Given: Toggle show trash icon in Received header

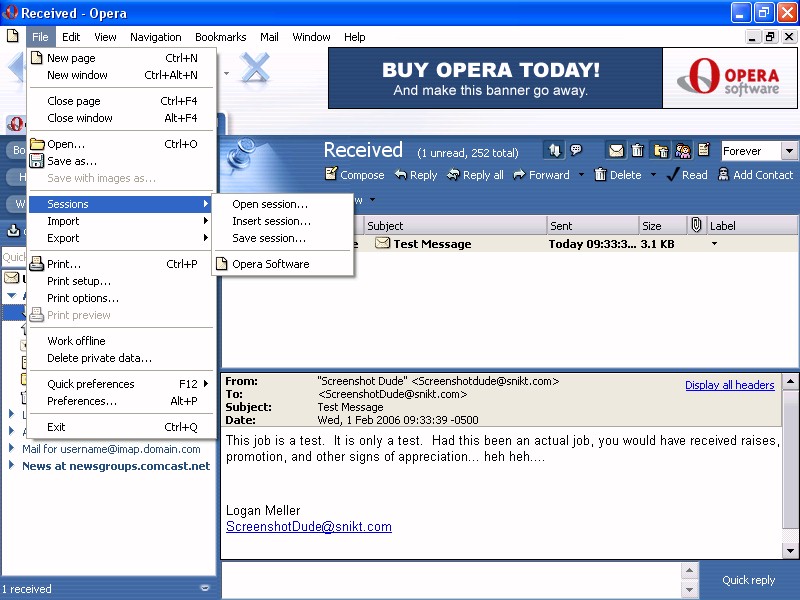Looking at the screenshot, I should point(637,151).
